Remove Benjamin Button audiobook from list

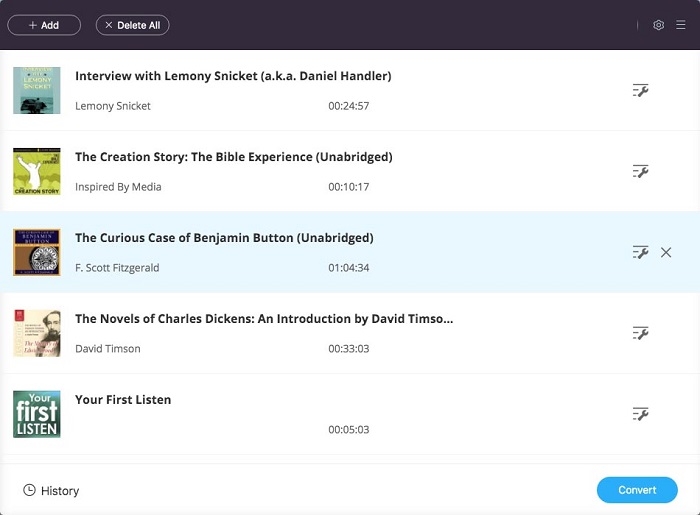tap(666, 253)
